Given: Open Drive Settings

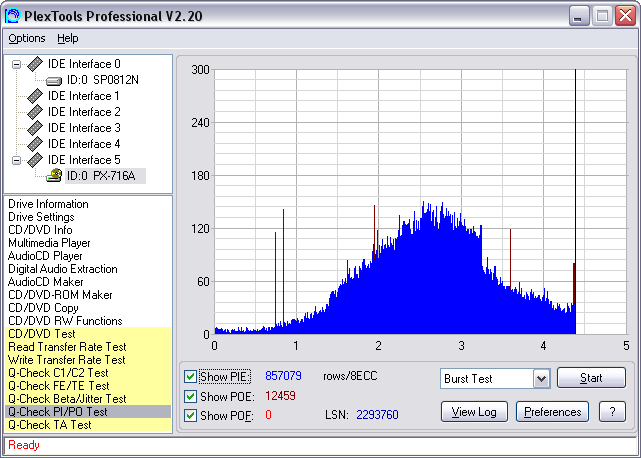Looking at the screenshot, I should pyautogui.click(x=41, y=217).
